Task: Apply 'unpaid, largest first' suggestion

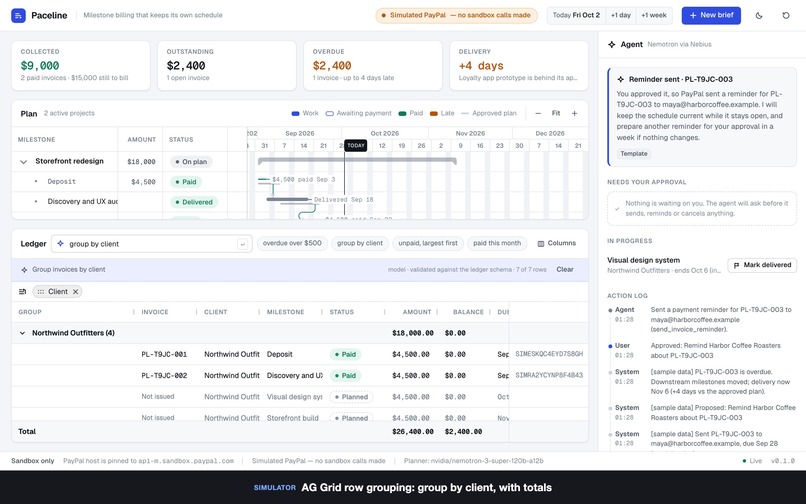Action: [428, 243]
